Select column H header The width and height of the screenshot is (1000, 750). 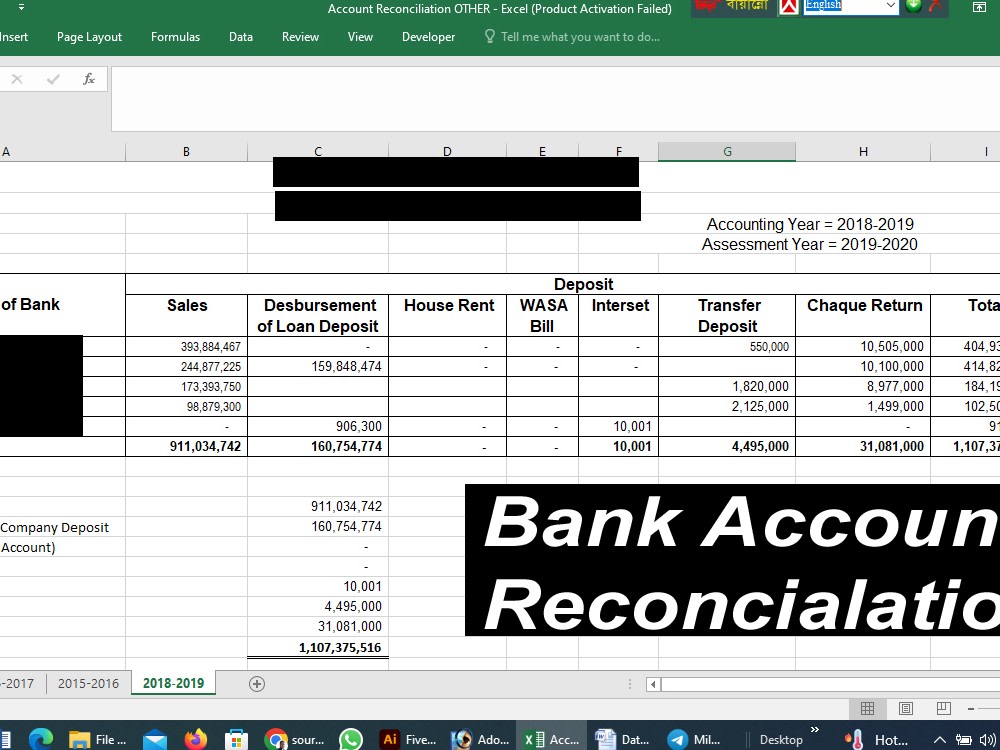(863, 152)
